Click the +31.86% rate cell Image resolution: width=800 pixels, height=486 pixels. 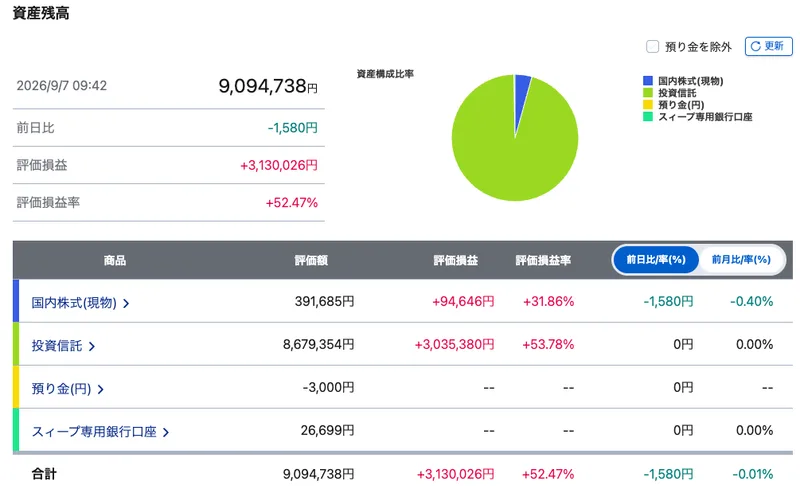(x=548, y=301)
